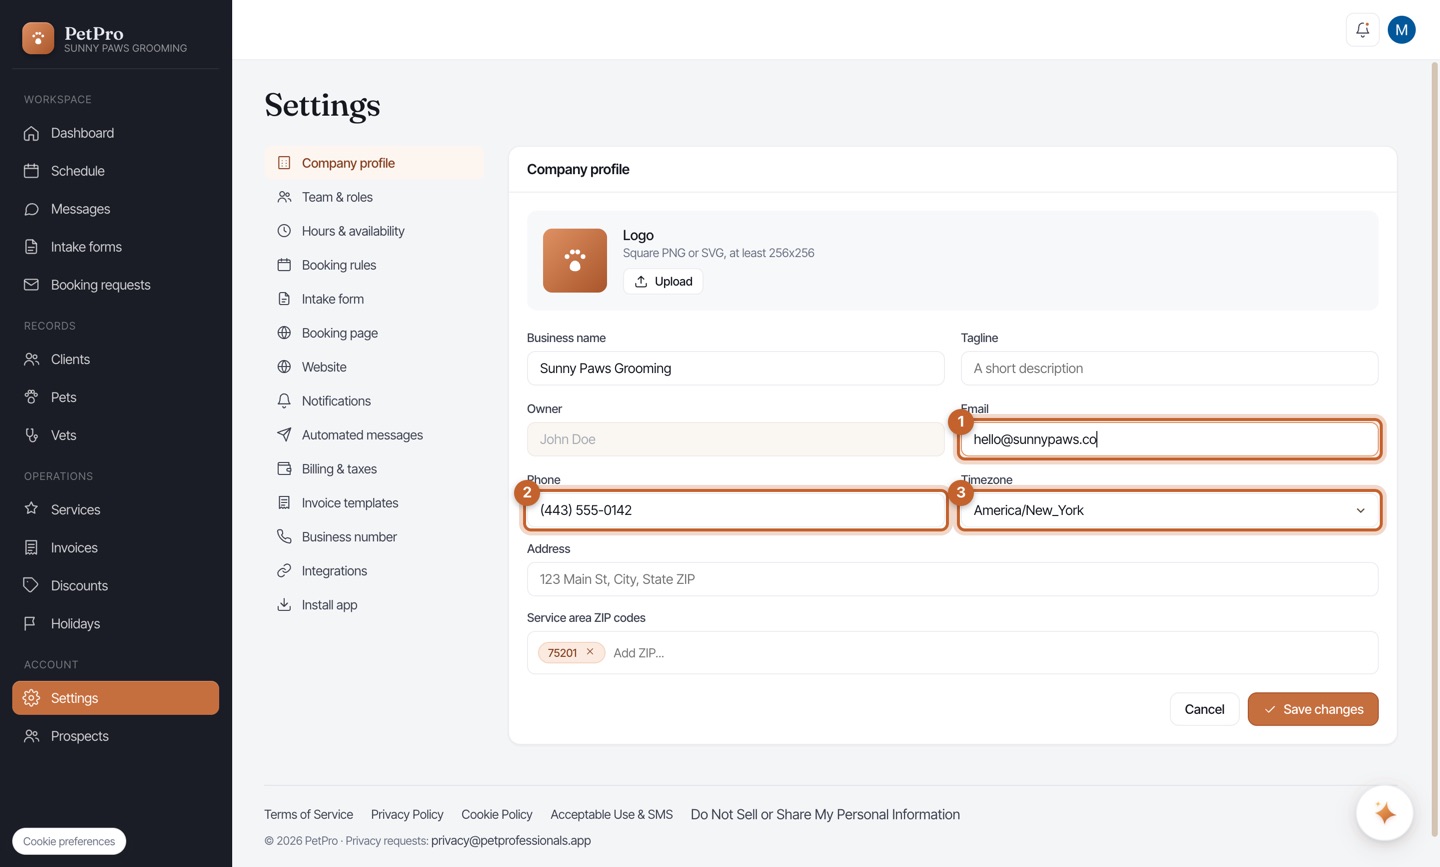Open Website settings

374,367
